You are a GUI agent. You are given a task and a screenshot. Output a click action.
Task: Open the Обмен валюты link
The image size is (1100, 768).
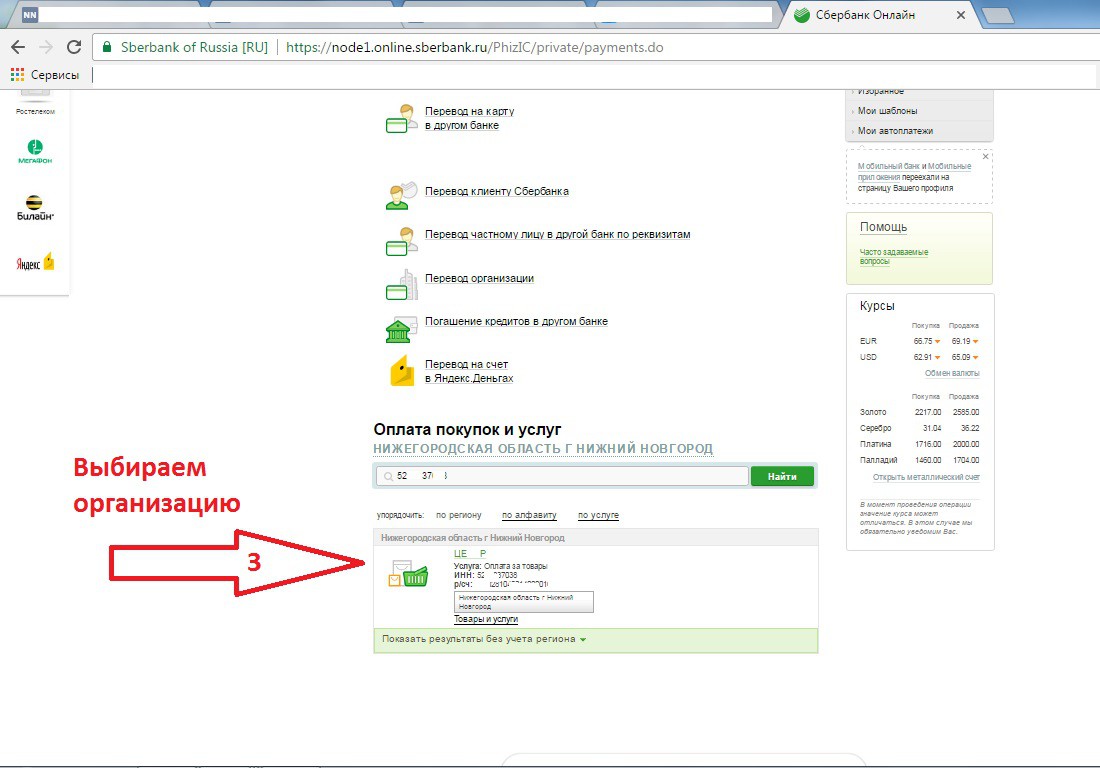tap(952, 373)
